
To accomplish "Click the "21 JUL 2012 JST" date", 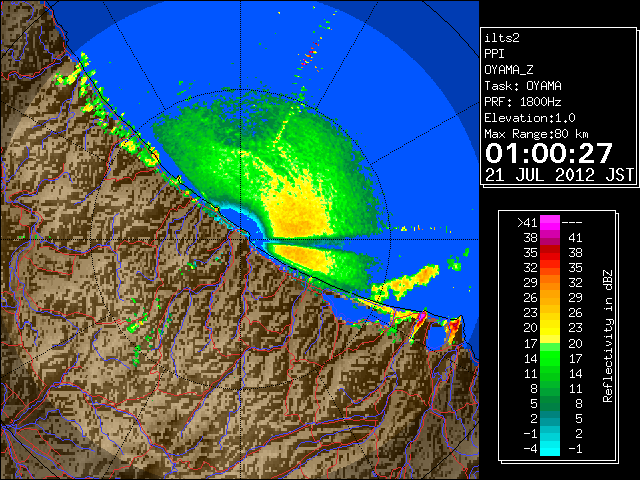I will 560,175.
